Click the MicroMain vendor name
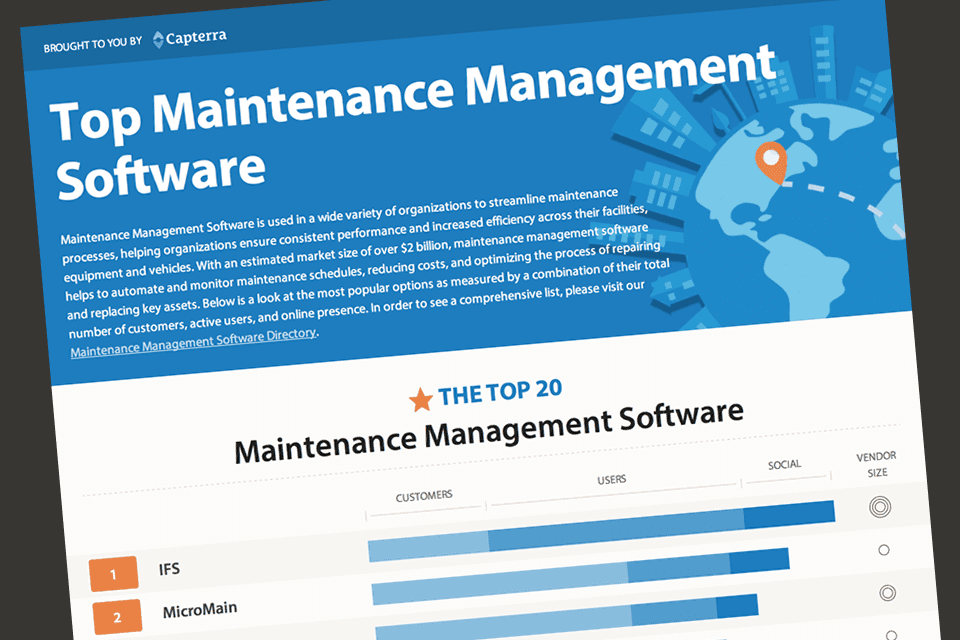 click(x=200, y=610)
